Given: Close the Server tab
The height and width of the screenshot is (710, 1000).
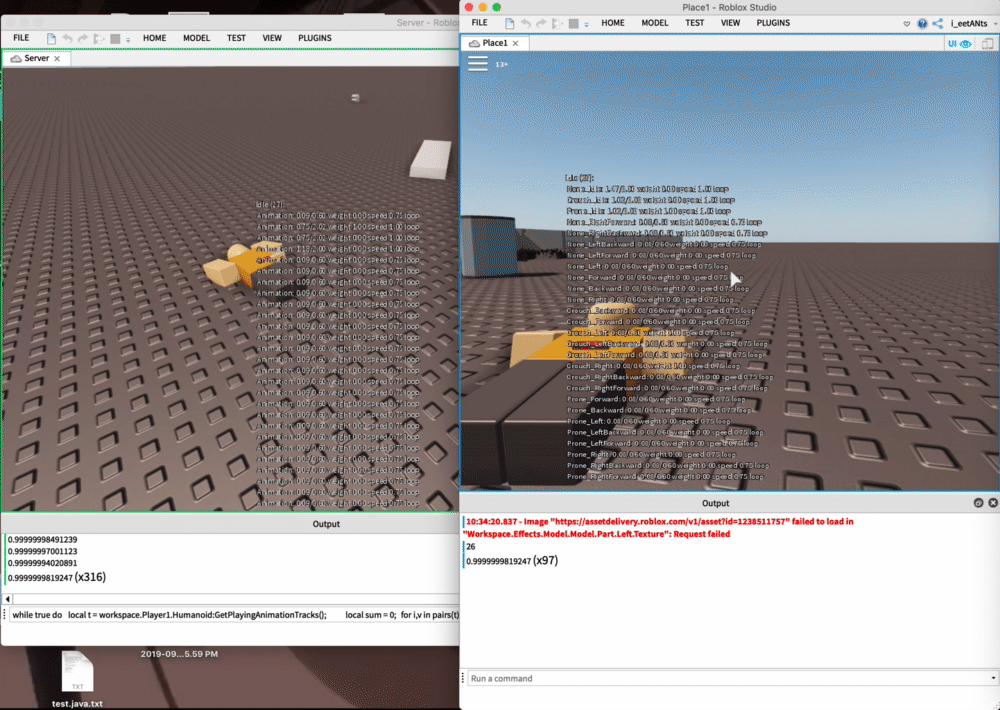Looking at the screenshot, I should pos(57,59).
